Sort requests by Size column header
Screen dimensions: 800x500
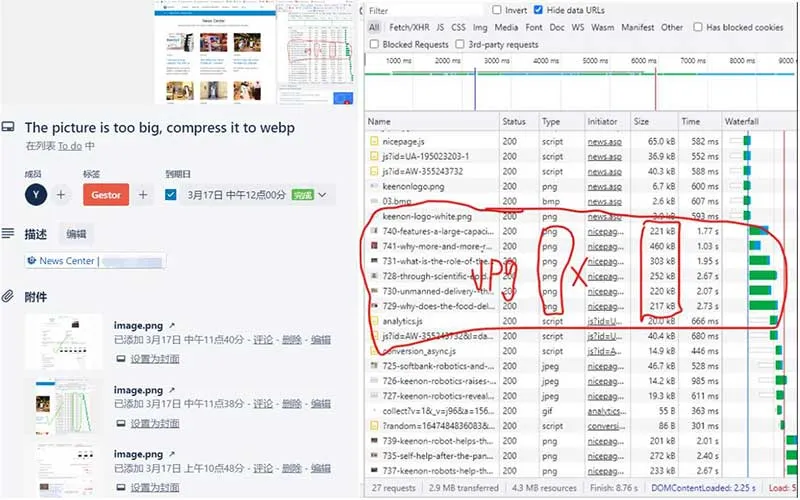pyautogui.click(x=641, y=121)
